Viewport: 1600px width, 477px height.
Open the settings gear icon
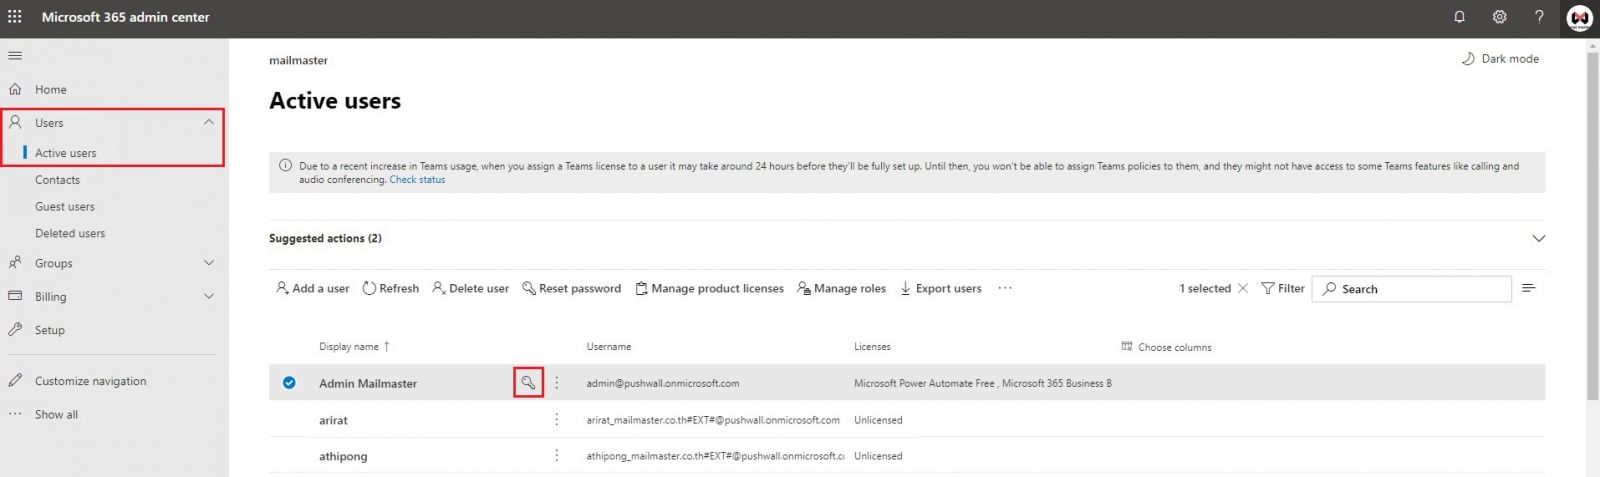pyautogui.click(x=1499, y=17)
